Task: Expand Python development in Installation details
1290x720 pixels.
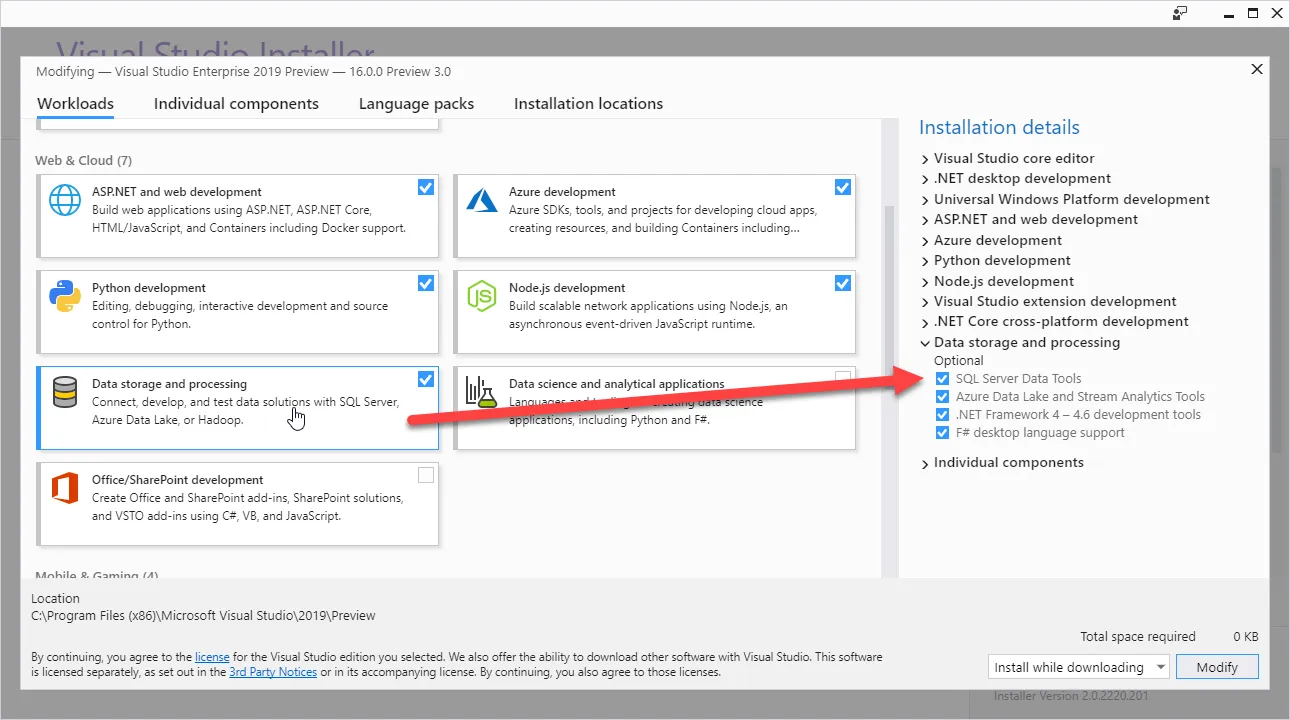Action: pos(925,261)
